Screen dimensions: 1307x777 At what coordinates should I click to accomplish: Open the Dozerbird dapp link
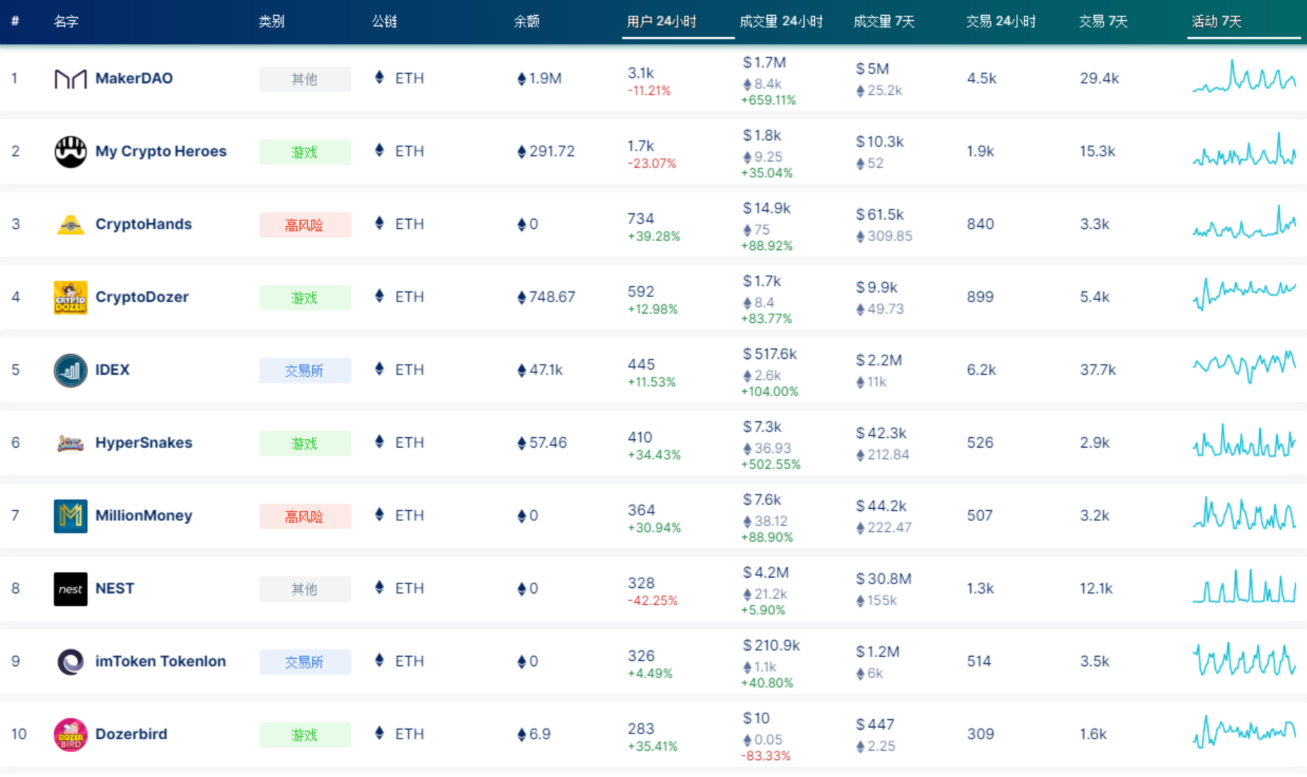(x=131, y=734)
